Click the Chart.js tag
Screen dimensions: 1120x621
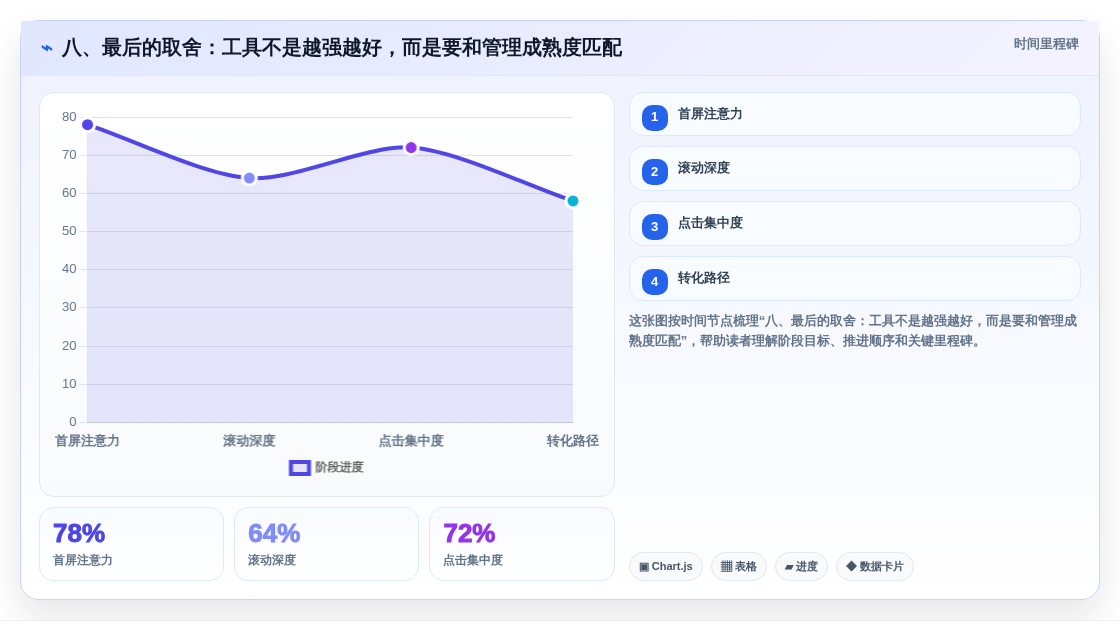(666, 567)
